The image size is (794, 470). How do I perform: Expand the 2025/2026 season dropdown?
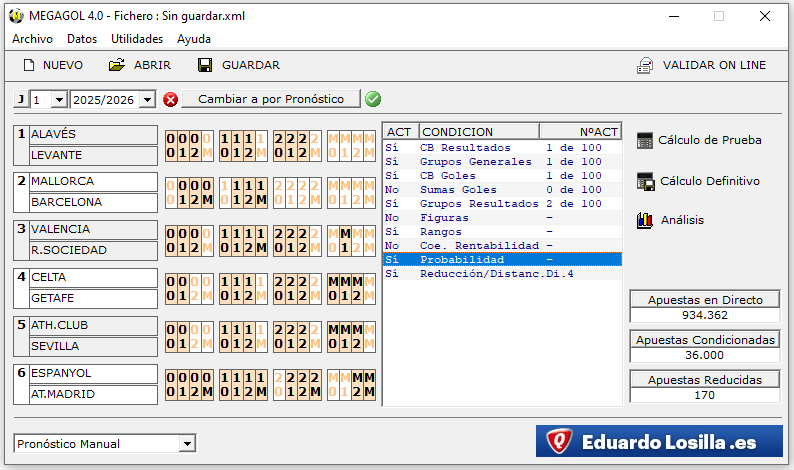(147, 100)
